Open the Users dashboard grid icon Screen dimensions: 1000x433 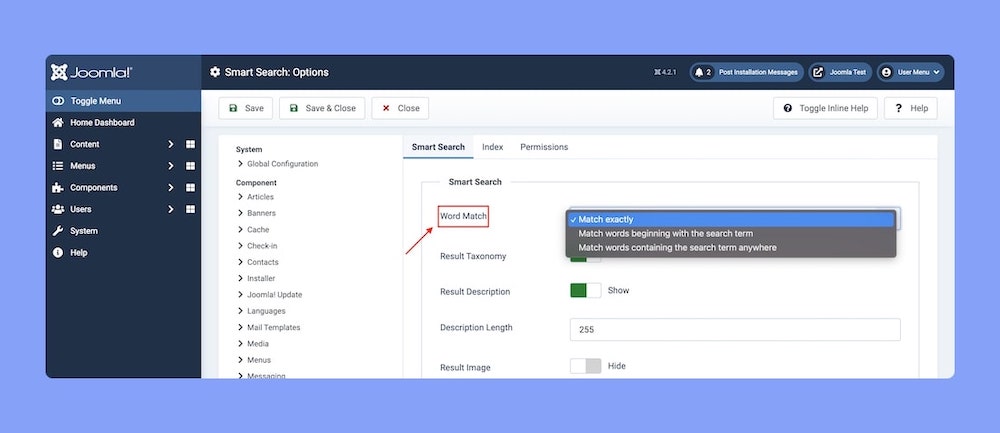[x=190, y=209]
